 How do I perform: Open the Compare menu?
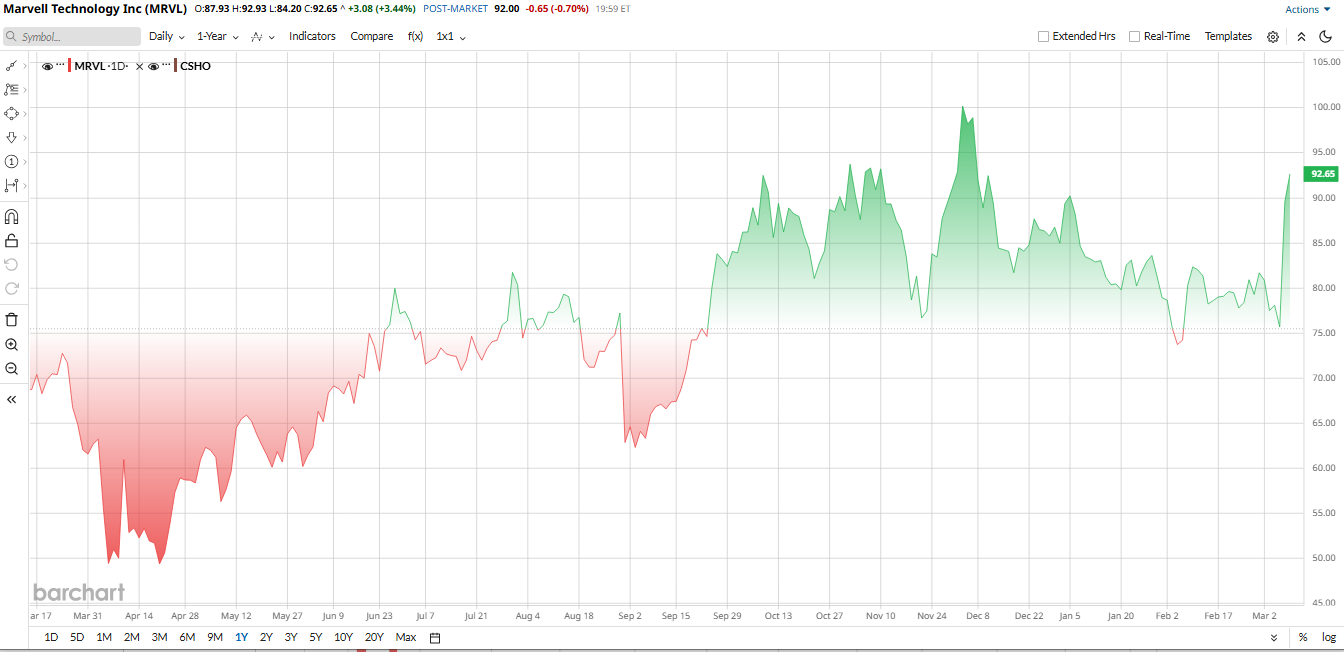(371, 36)
